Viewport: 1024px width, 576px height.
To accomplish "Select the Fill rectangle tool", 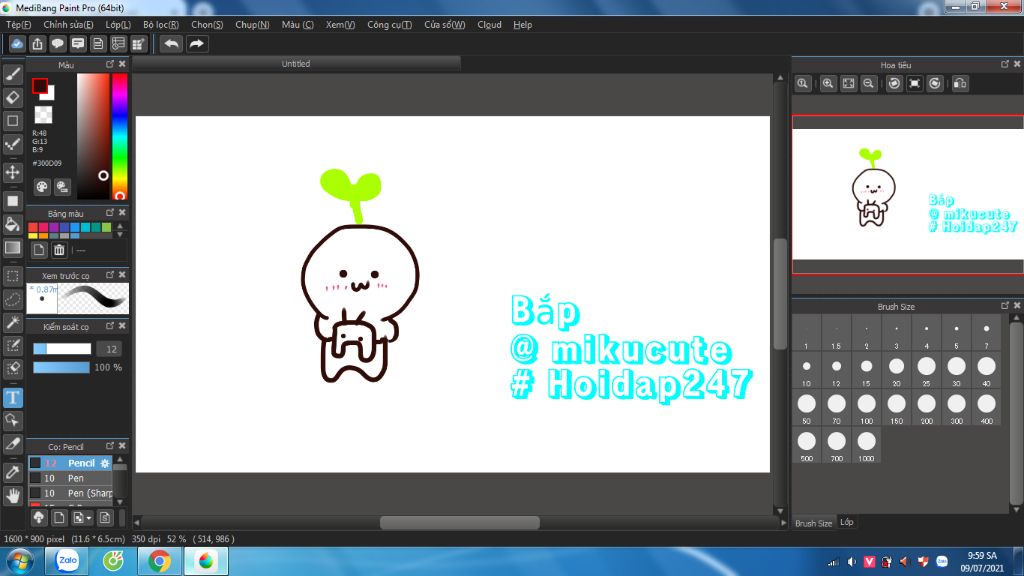I will point(12,201).
